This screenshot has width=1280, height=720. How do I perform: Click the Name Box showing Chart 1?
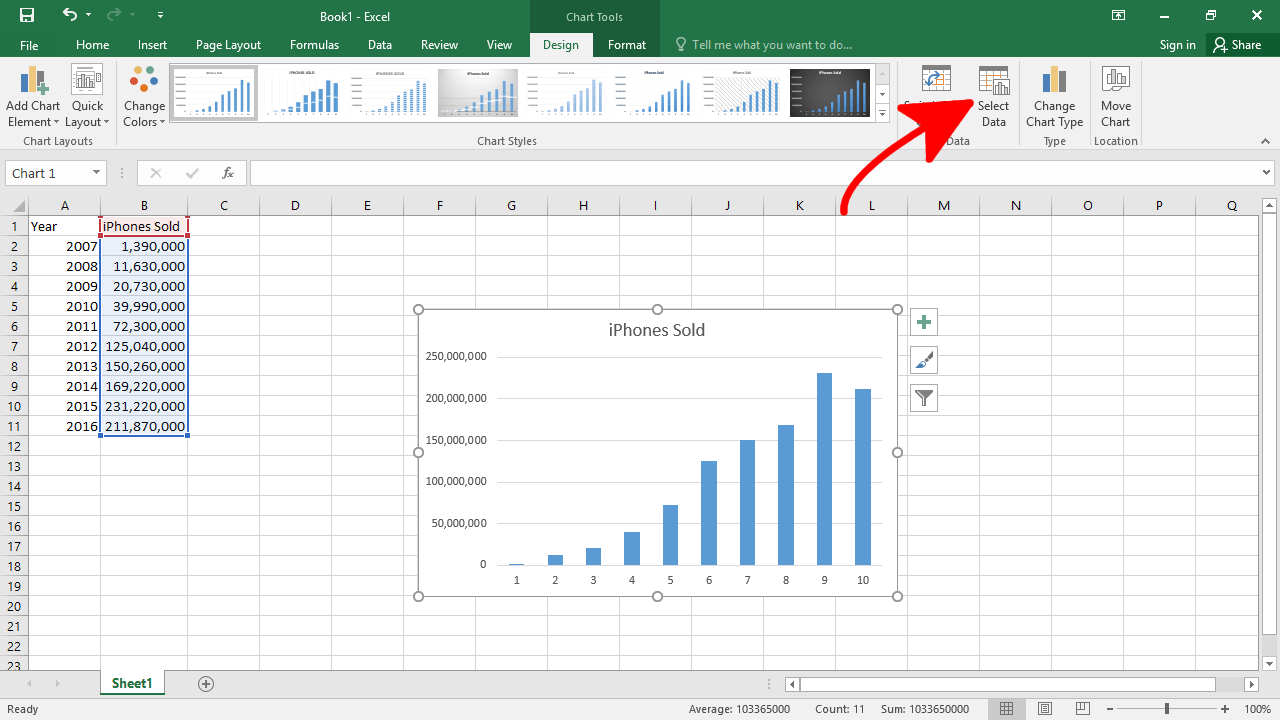click(47, 173)
